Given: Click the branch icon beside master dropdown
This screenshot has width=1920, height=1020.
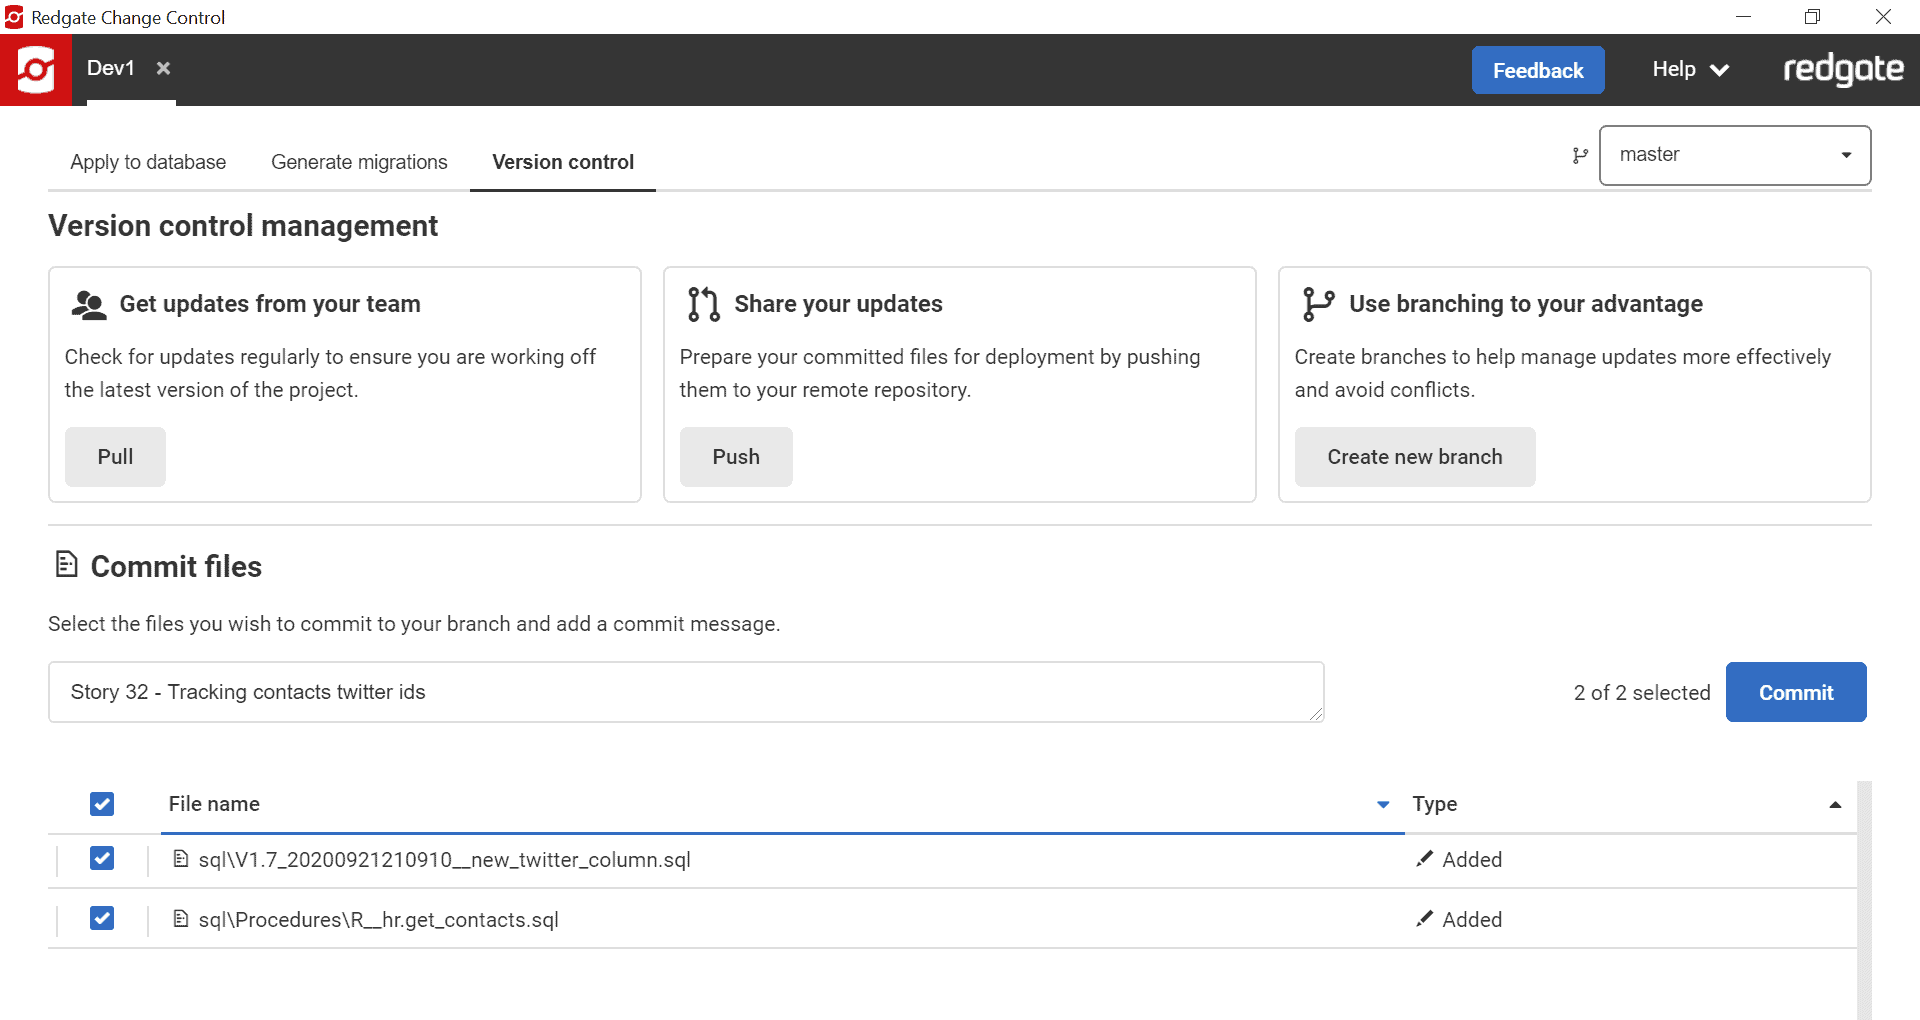Looking at the screenshot, I should 1580,155.
